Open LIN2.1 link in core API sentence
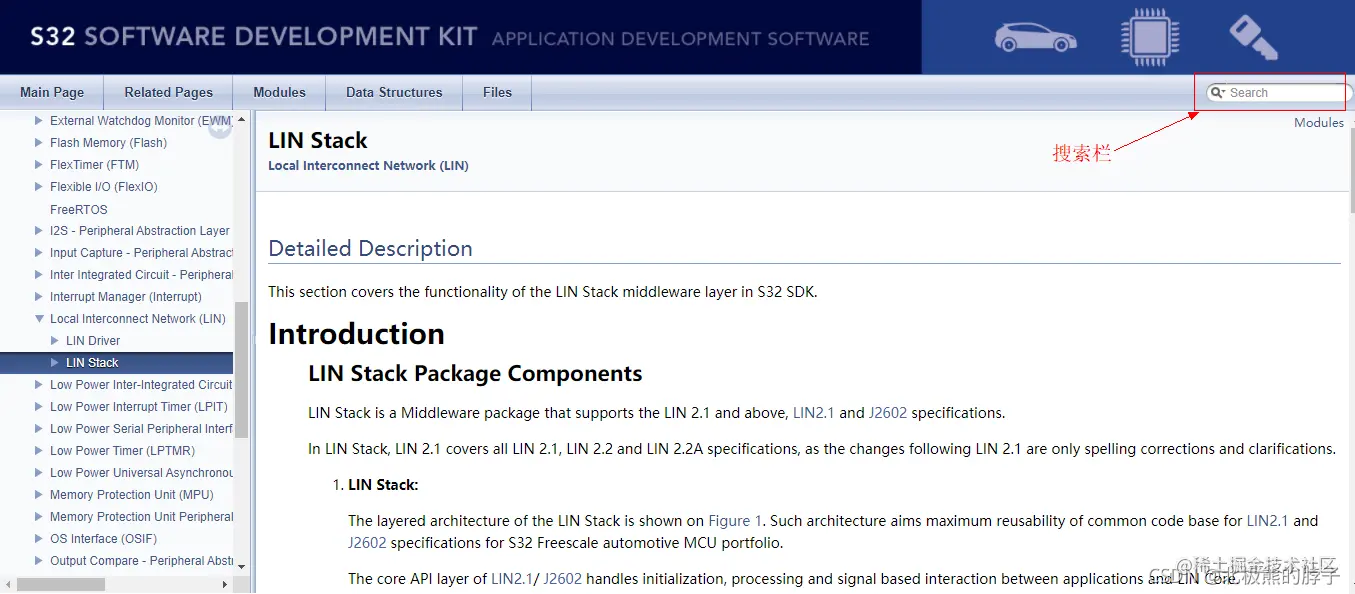The image size is (1355, 594). pyautogui.click(x=512, y=578)
